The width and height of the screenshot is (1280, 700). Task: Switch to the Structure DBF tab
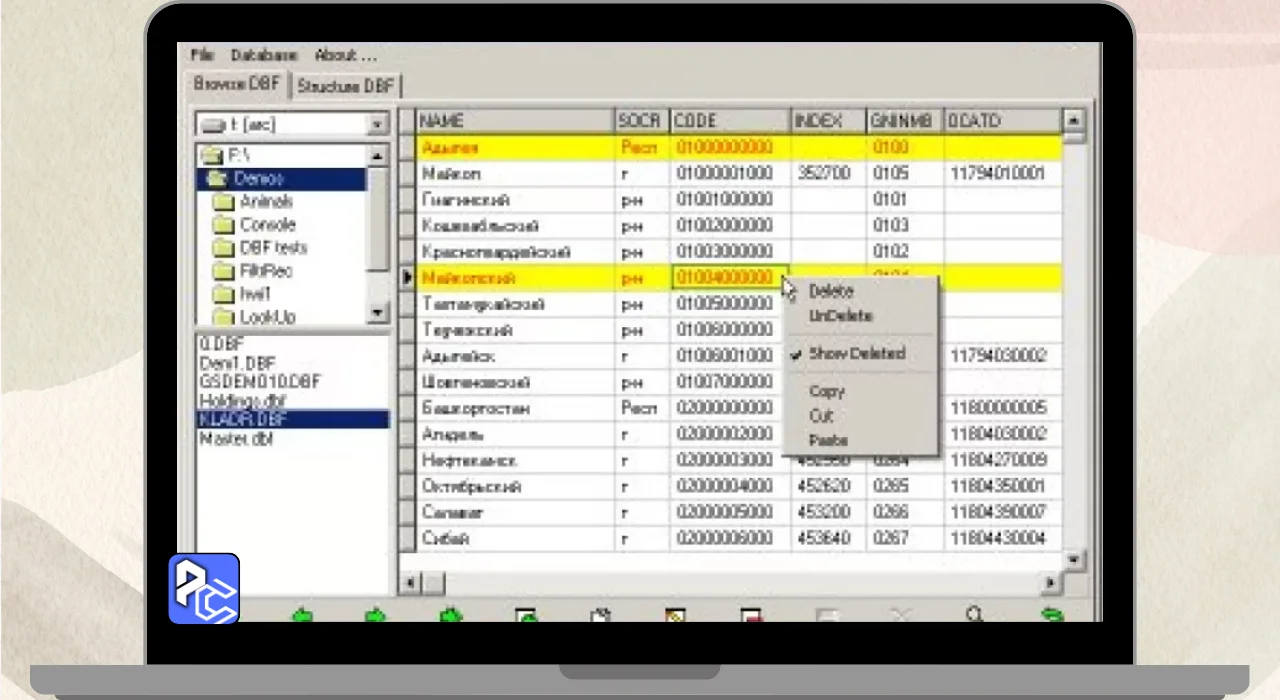(x=346, y=86)
